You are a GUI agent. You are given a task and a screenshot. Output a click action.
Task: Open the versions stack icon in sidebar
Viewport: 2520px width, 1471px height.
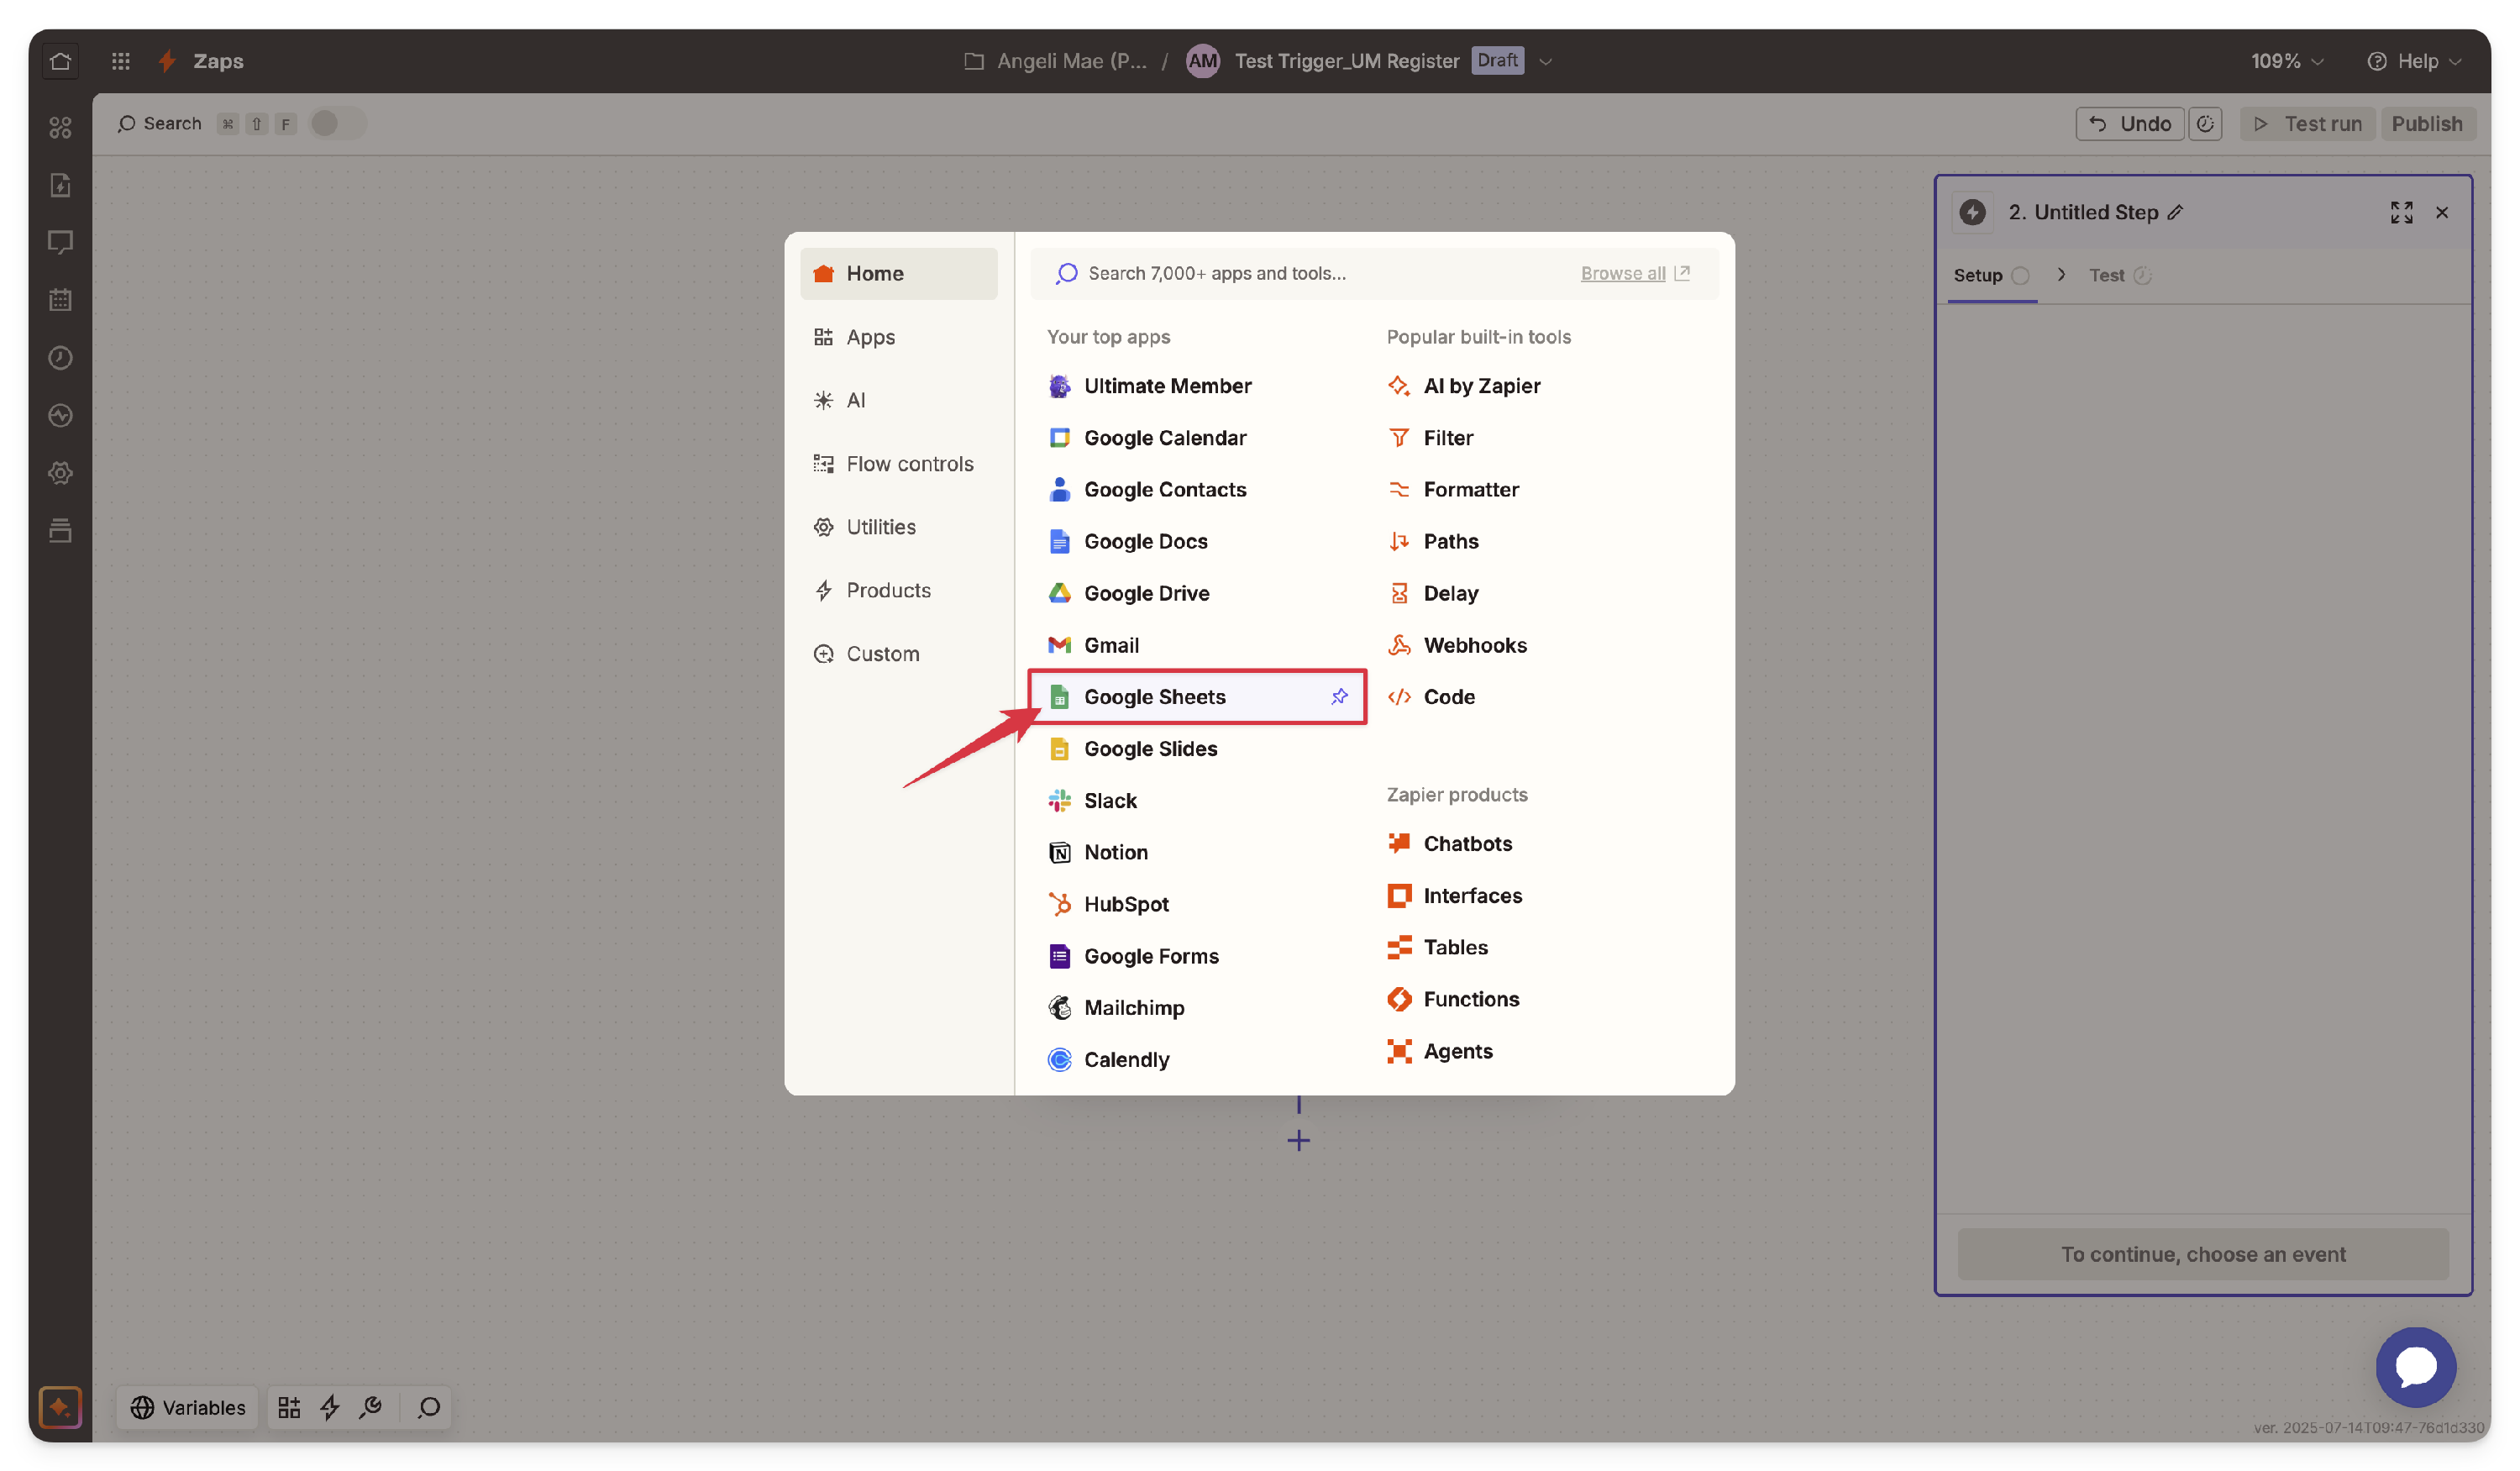[60, 530]
